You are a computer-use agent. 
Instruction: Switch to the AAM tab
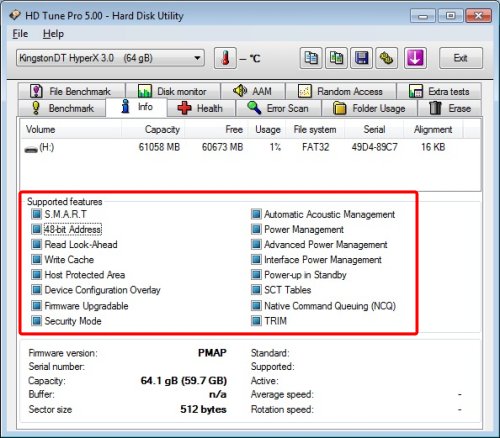(x=253, y=91)
